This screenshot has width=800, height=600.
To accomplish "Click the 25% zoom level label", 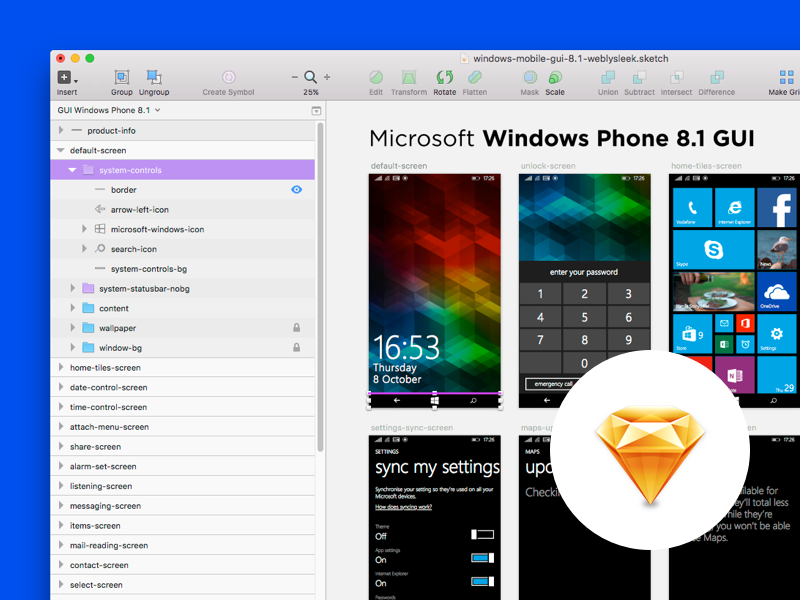I will (x=311, y=92).
